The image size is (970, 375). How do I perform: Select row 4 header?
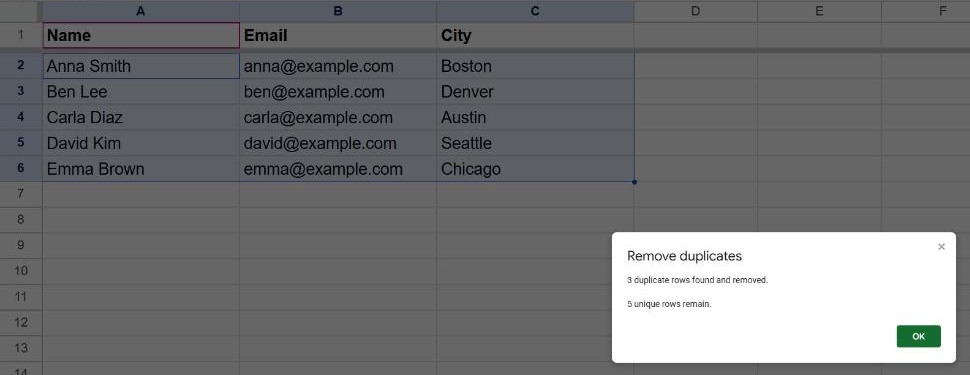(21, 118)
